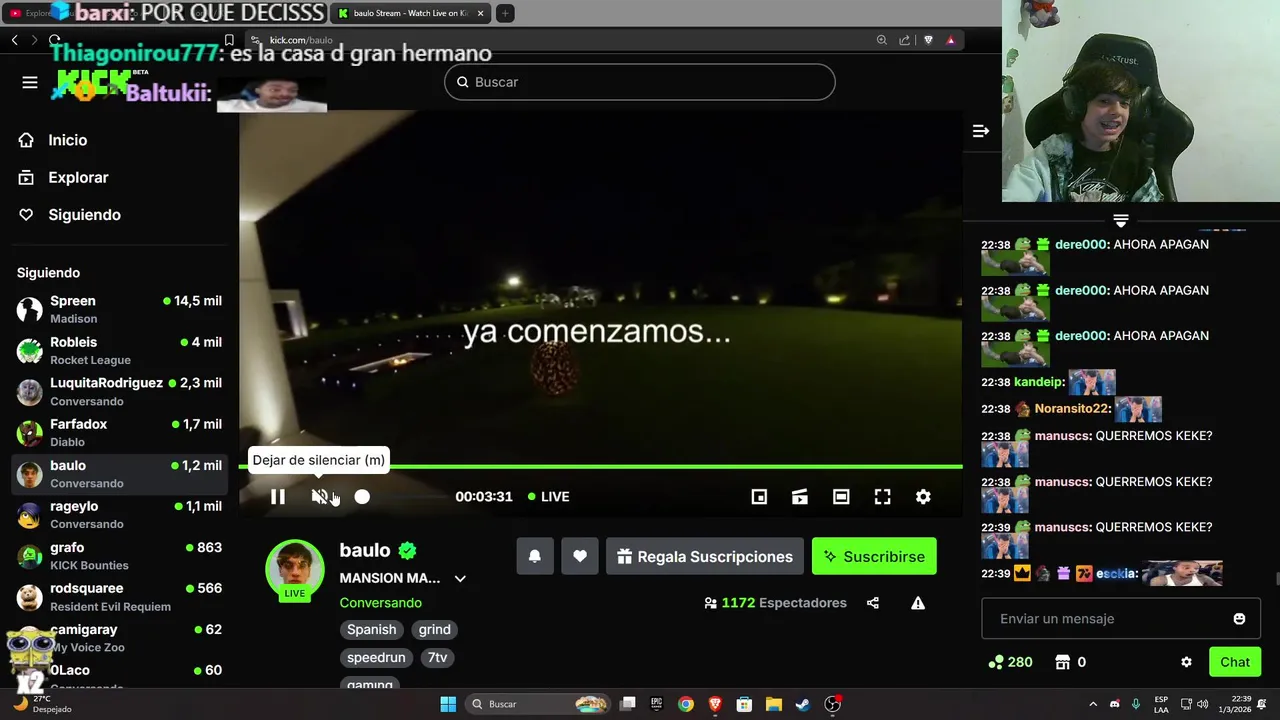Open LuquitaRodriguez channel in followed list
This screenshot has height=720, width=1280.
coord(119,391)
